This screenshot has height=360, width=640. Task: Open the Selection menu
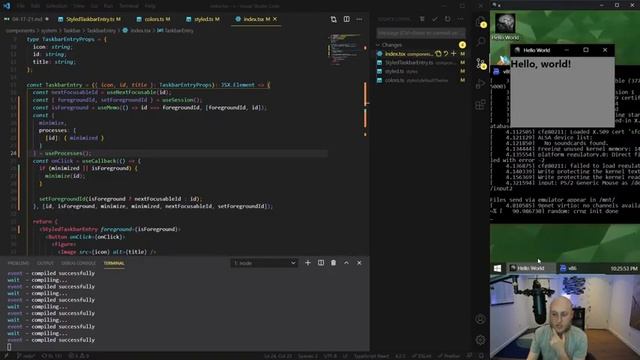56,6
